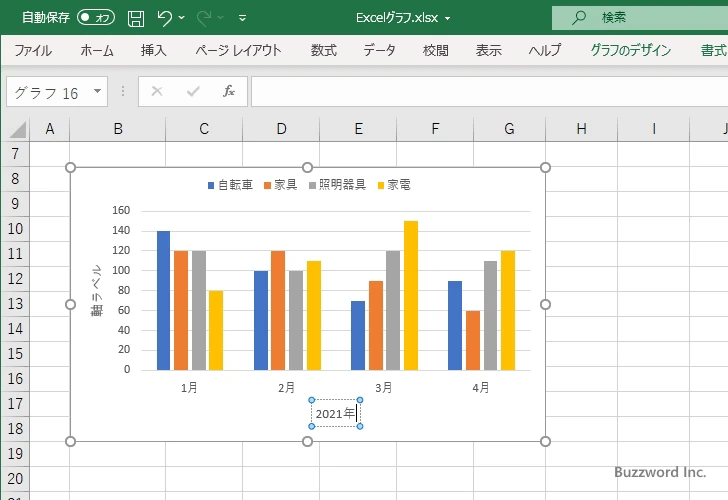Click the formula bar input area
This screenshot has height=500, width=728.
(x=489, y=92)
